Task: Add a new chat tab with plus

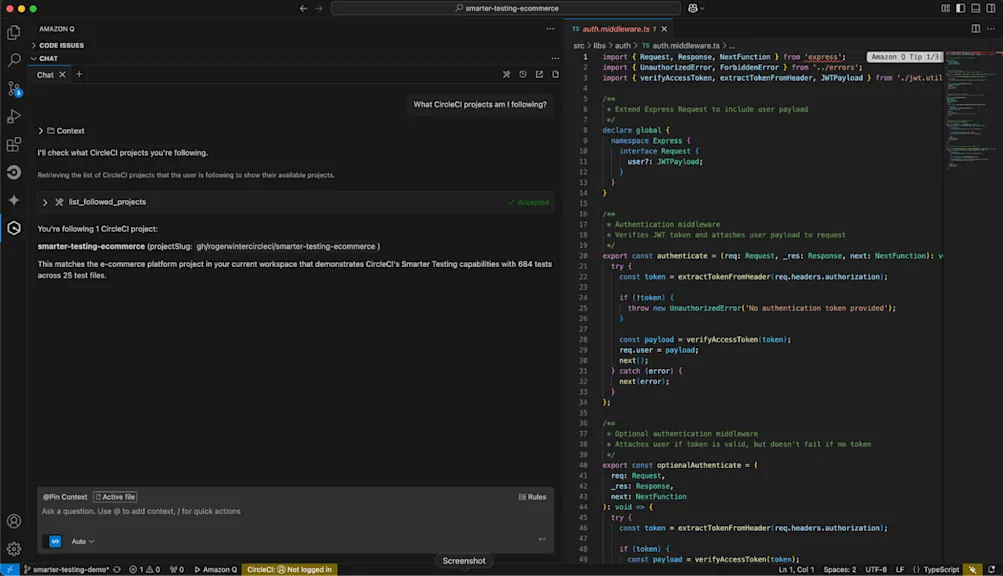Action: (79, 75)
